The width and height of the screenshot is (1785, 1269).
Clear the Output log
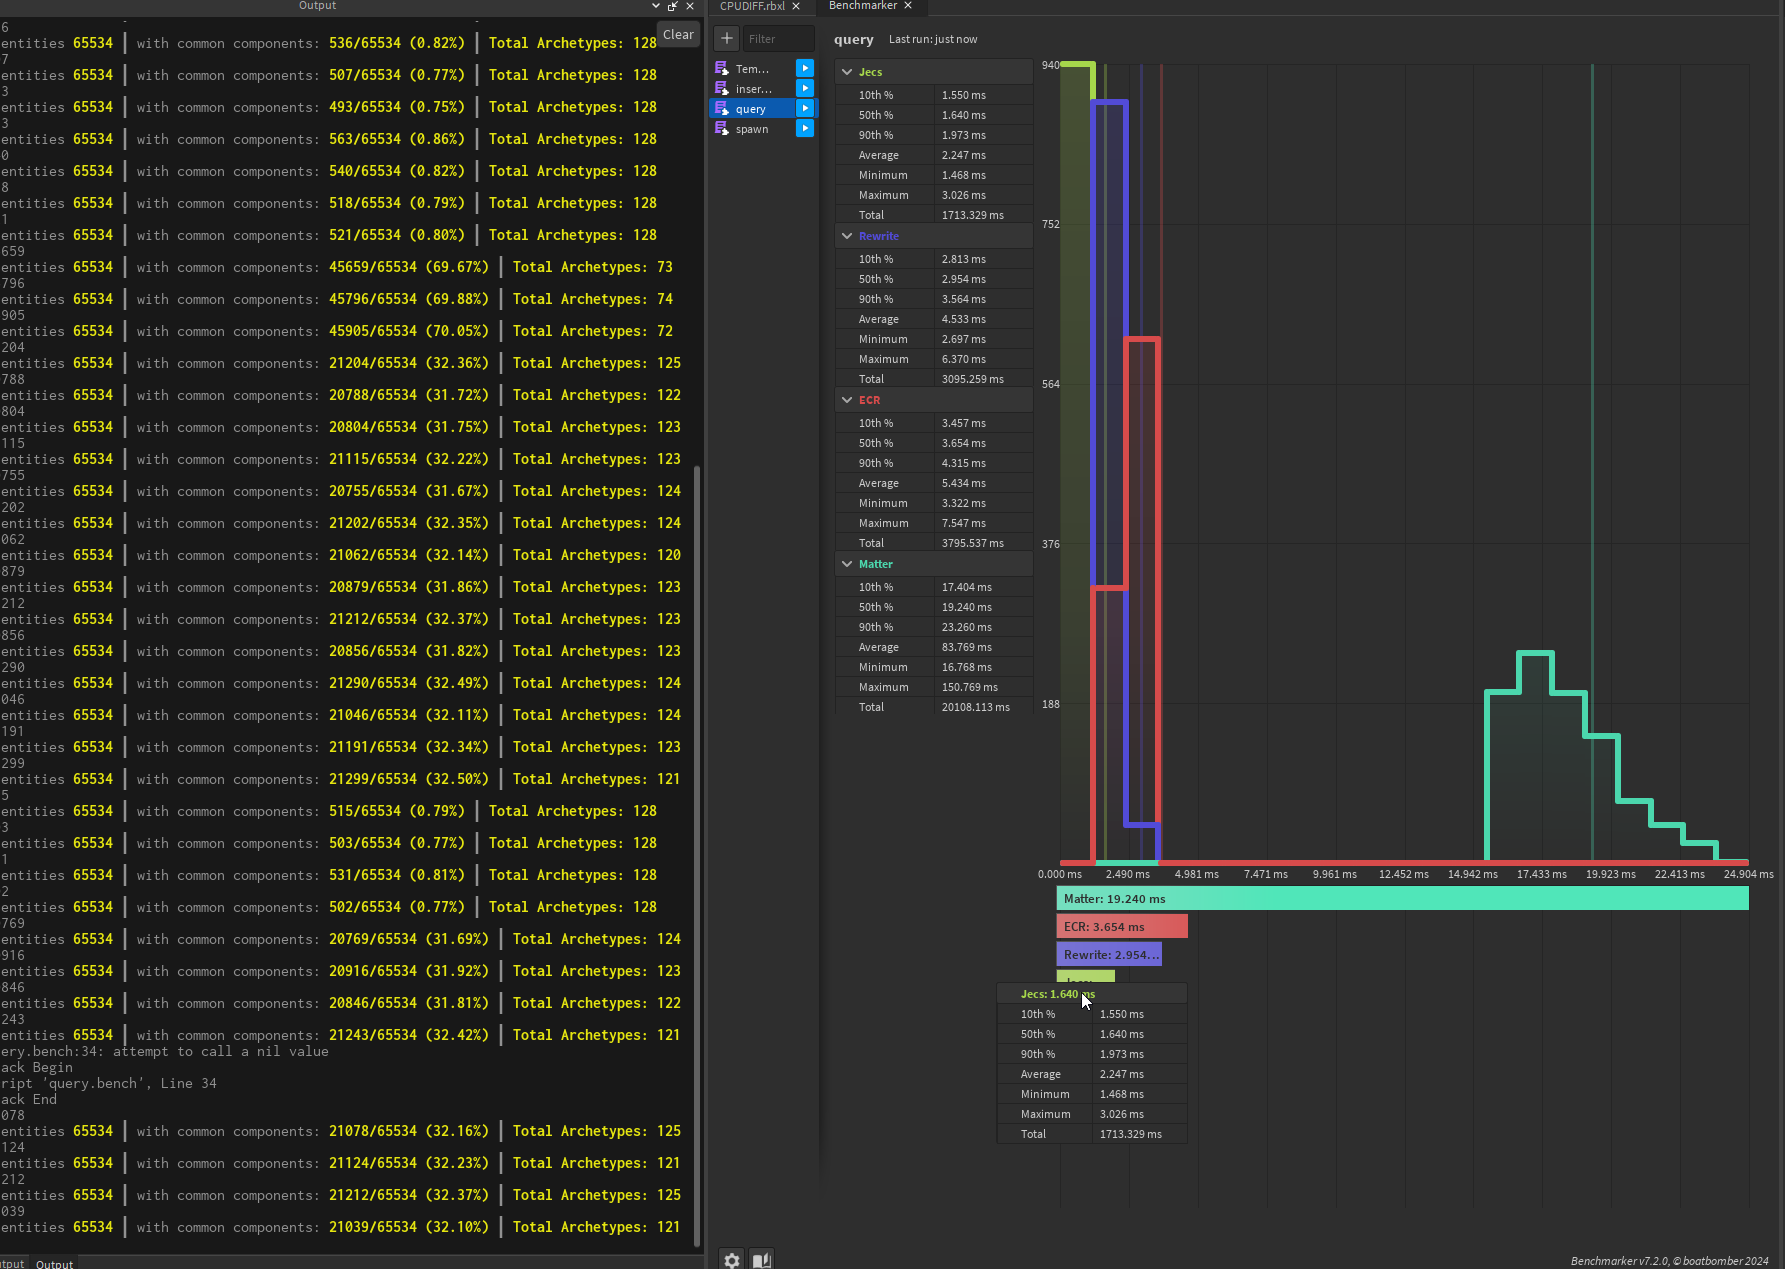[678, 34]
